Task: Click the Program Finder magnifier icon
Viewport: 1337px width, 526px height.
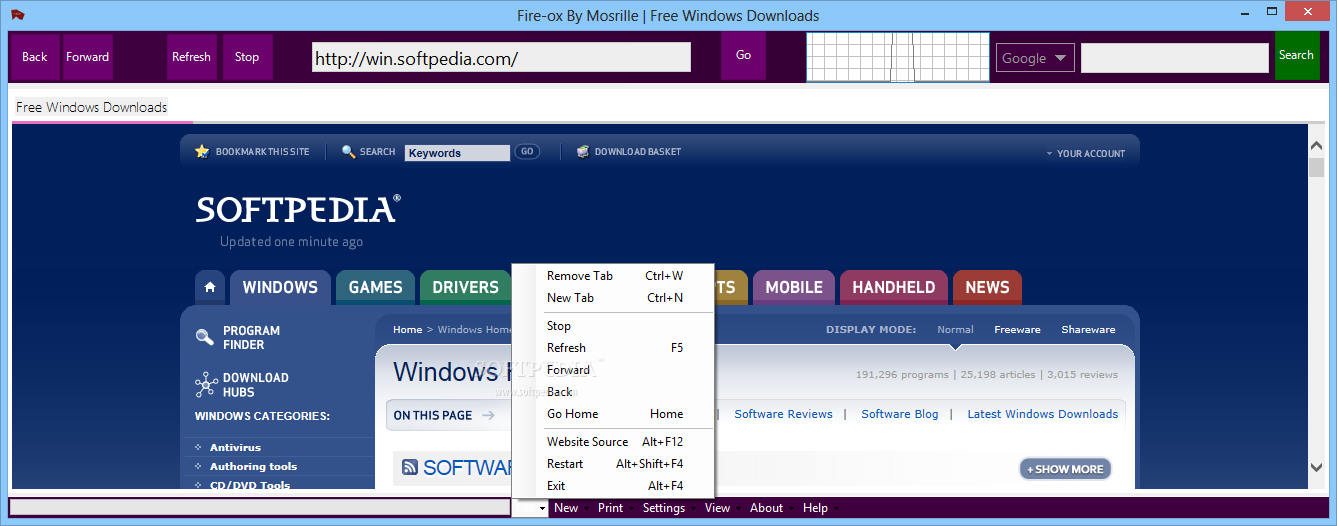Action: [x=205, y=338]
